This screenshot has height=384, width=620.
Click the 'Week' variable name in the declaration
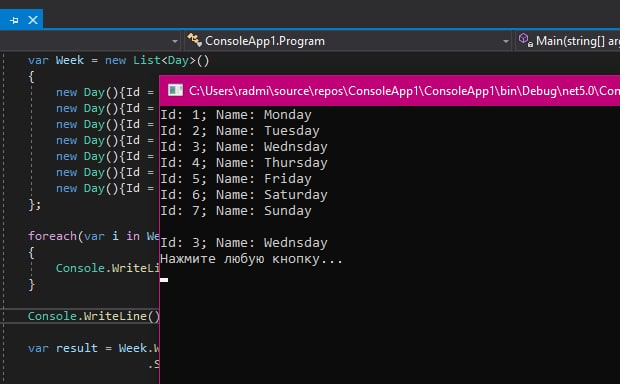tap(70, 60)
